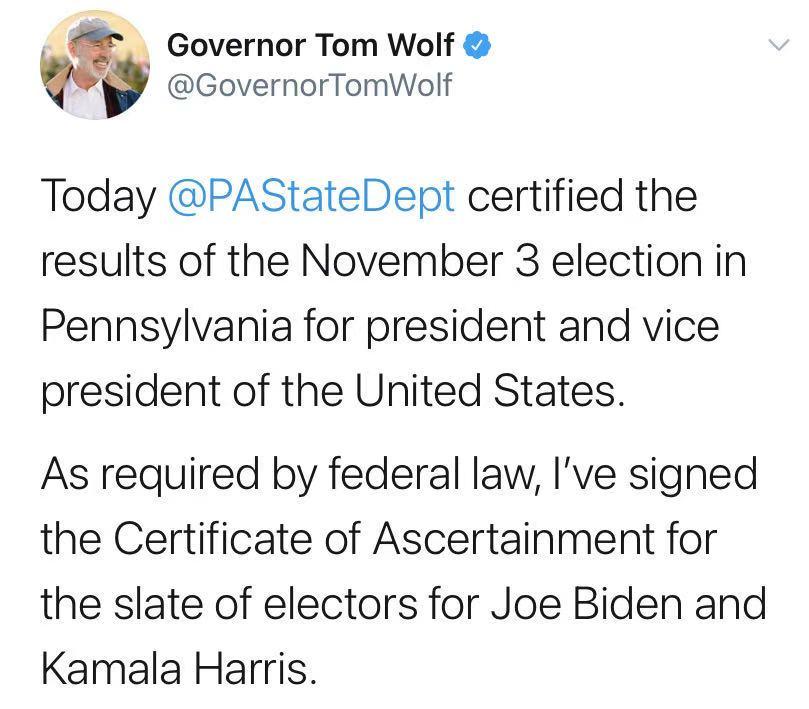The width and height of the screenshot is (809, 709).
Task: Click the word Today in the tweet
Action: pyautogui.click(x=99, y=198)
